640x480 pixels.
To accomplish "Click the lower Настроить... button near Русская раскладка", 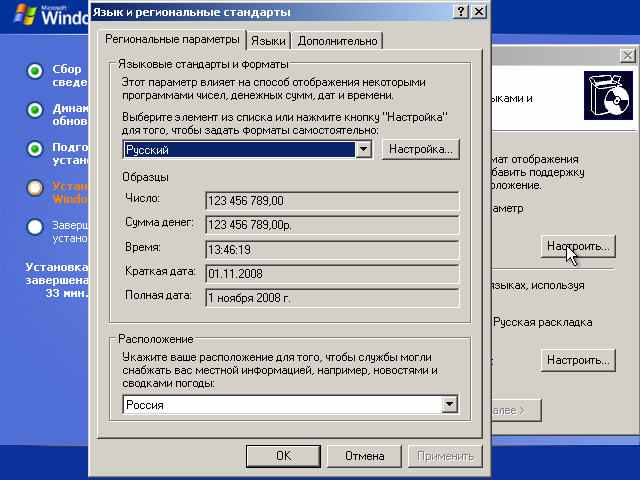I will (x=578, y=360).
